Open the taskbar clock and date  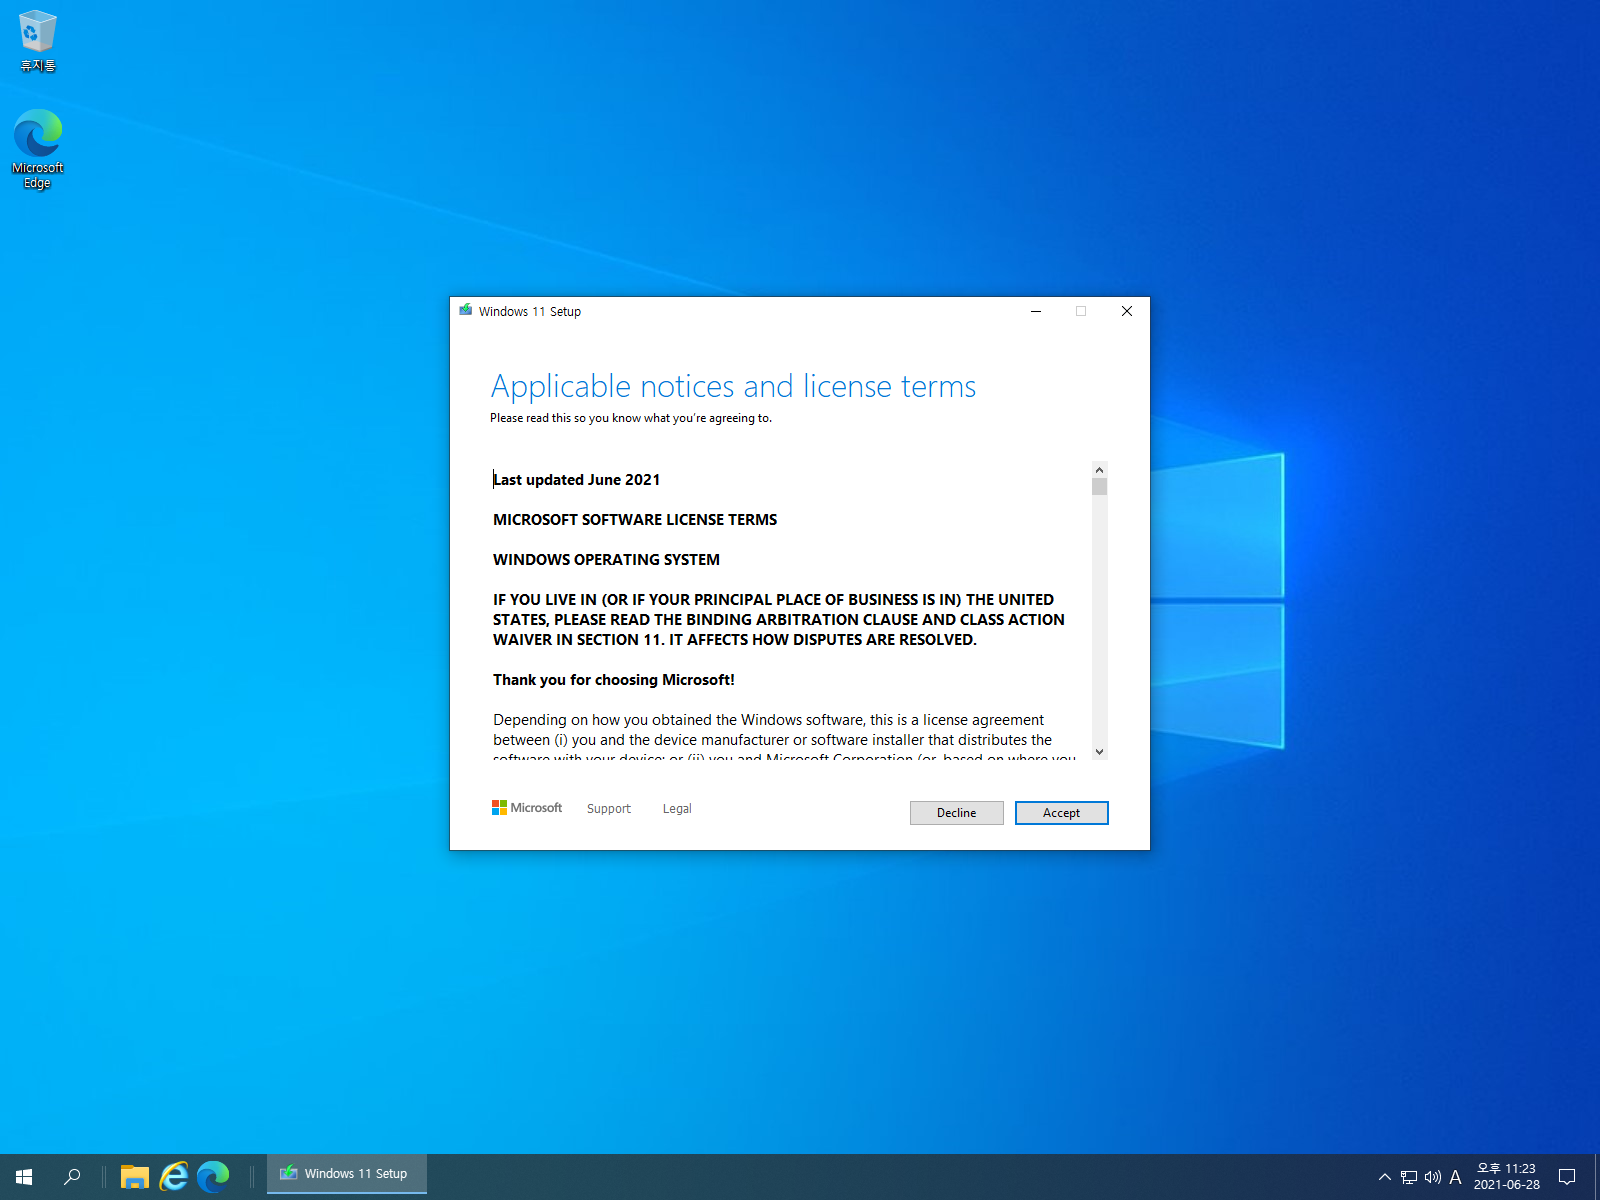click(1507, 1177)
